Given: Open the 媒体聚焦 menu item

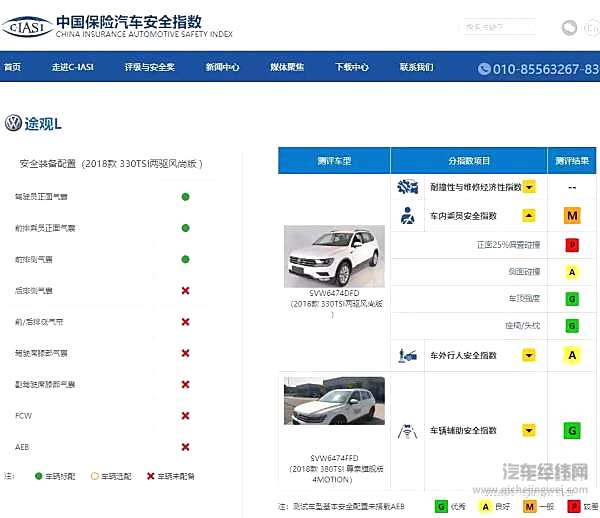Looking at the screenshot, I should pos(287,67).
